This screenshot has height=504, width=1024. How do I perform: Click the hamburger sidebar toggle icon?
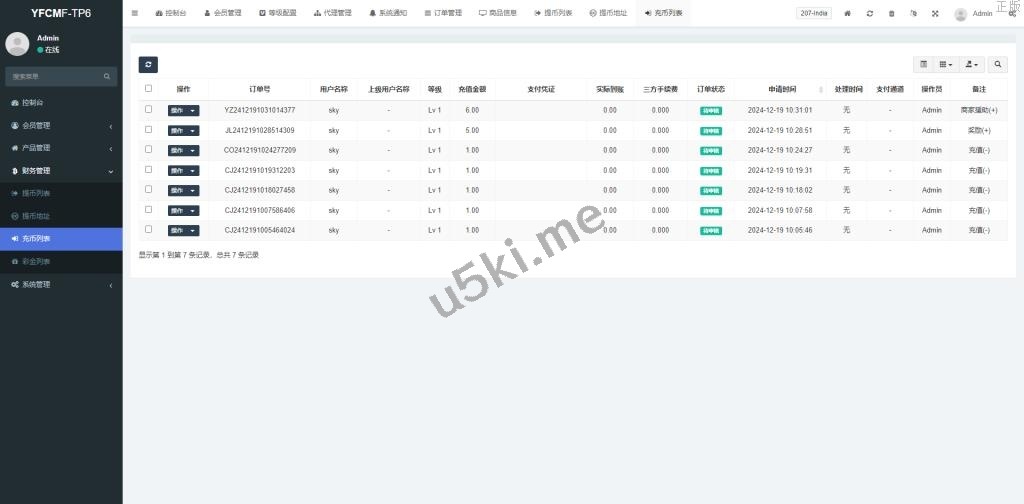(x=135, y=13)
